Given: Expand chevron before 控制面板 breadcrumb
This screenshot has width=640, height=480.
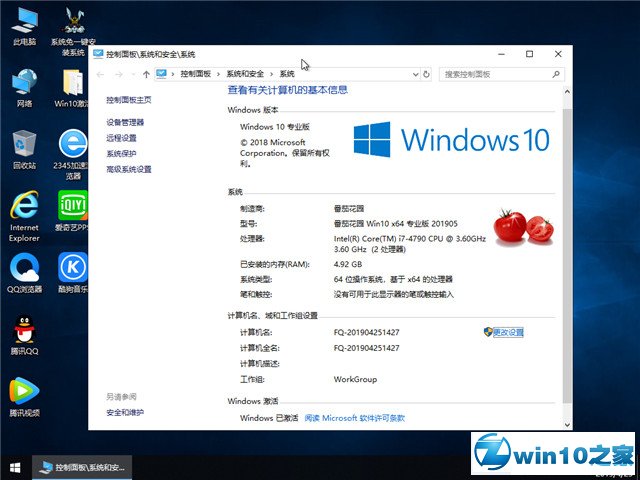Looking at the screenshot, I should 173,74.
